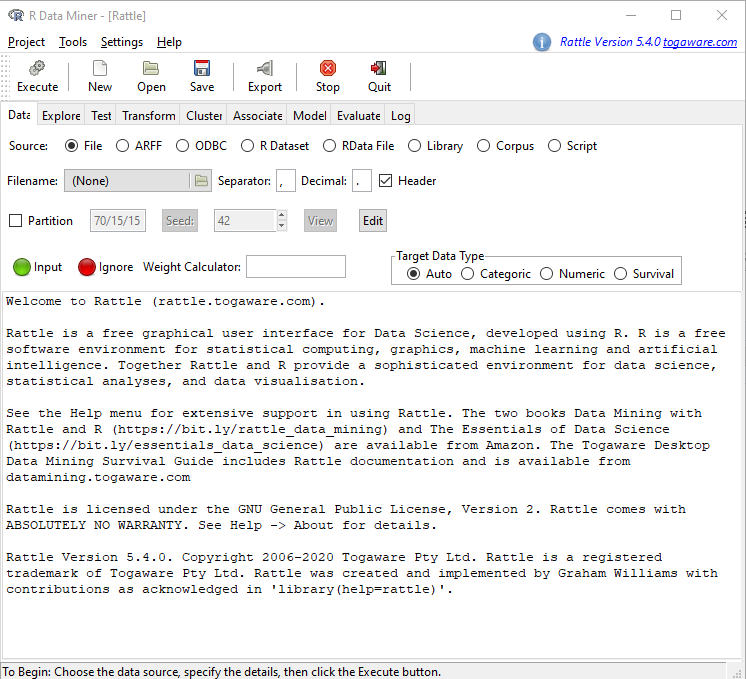Click the Weight Calculator input field
This screenshot has width=746, height=679.
[x=296, y=266]
